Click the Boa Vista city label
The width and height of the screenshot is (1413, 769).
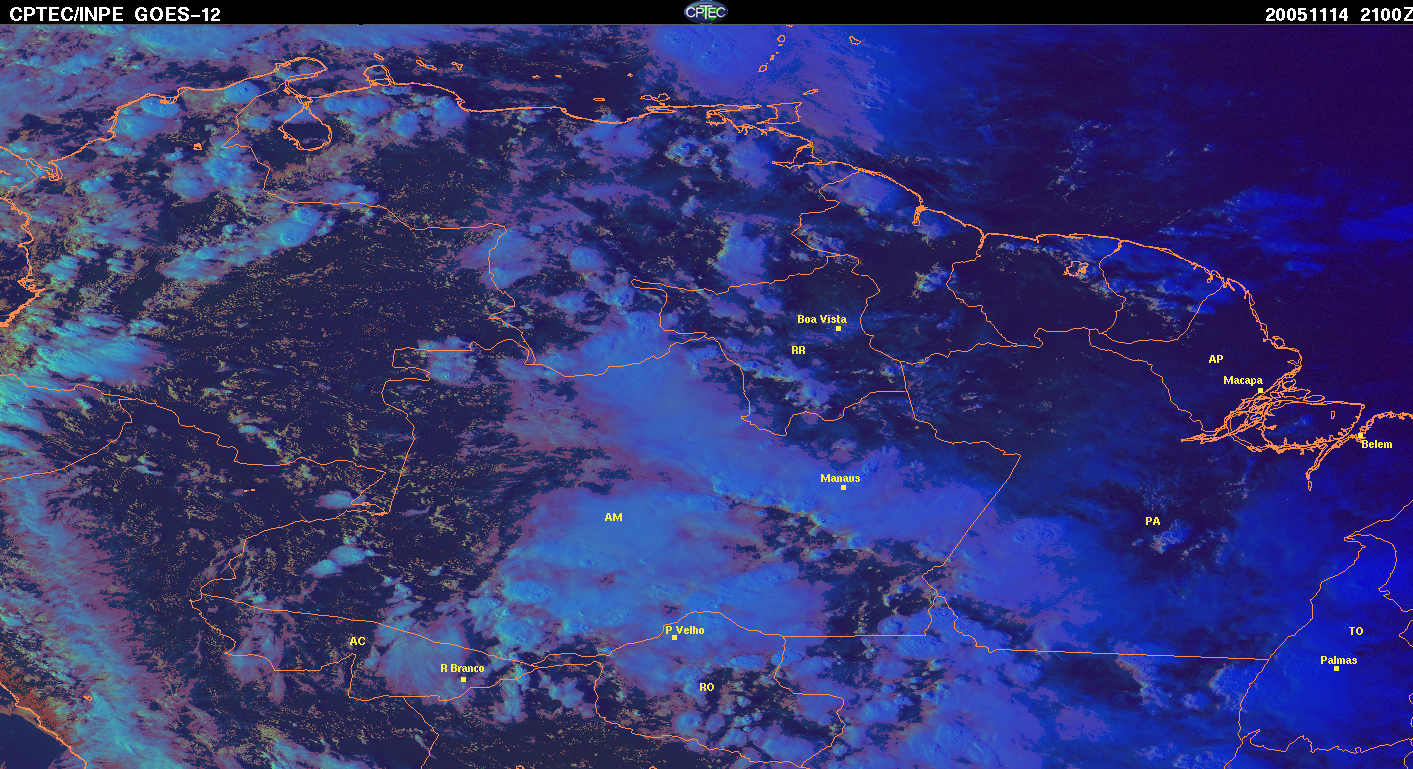click(821, 319)
